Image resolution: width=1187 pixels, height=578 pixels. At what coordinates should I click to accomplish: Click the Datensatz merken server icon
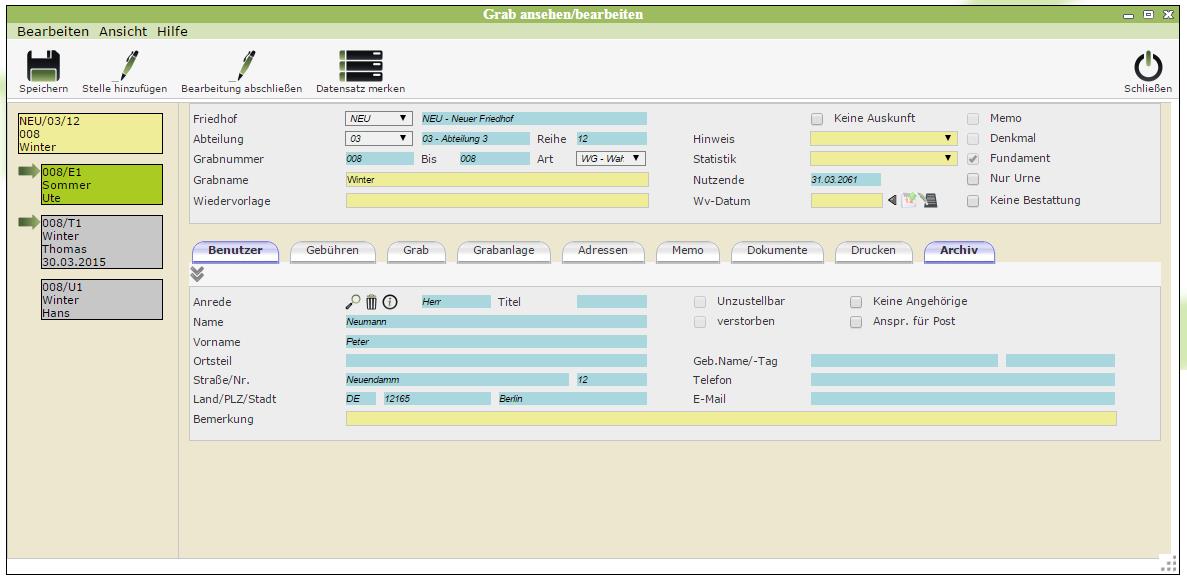[360, 66]
